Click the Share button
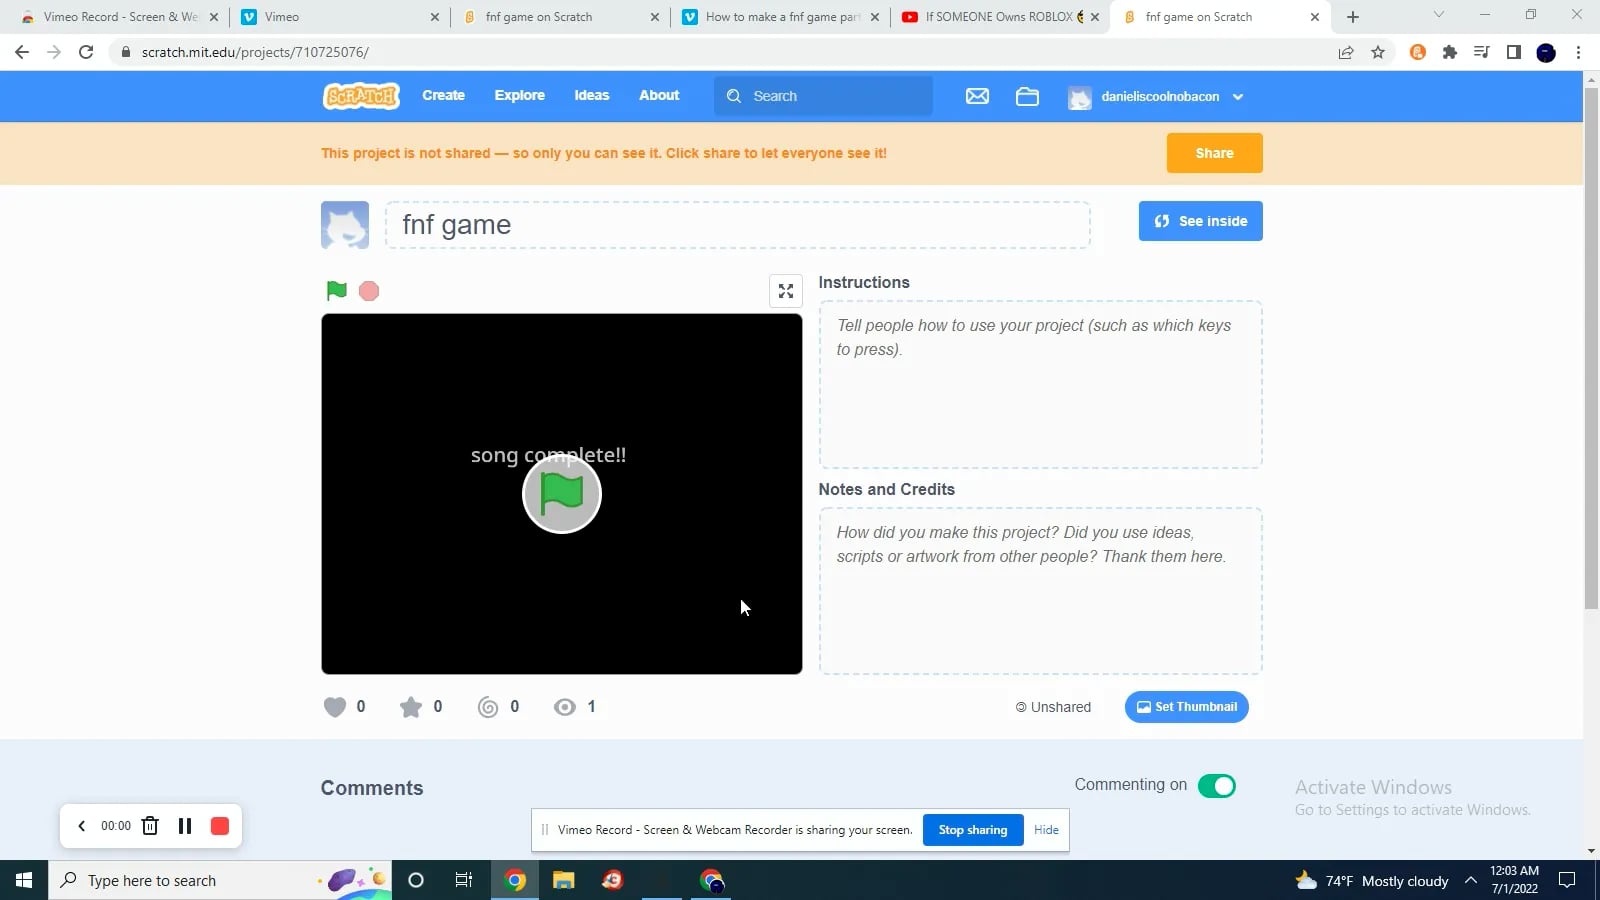1600x900 pixels. (1214, 152)
